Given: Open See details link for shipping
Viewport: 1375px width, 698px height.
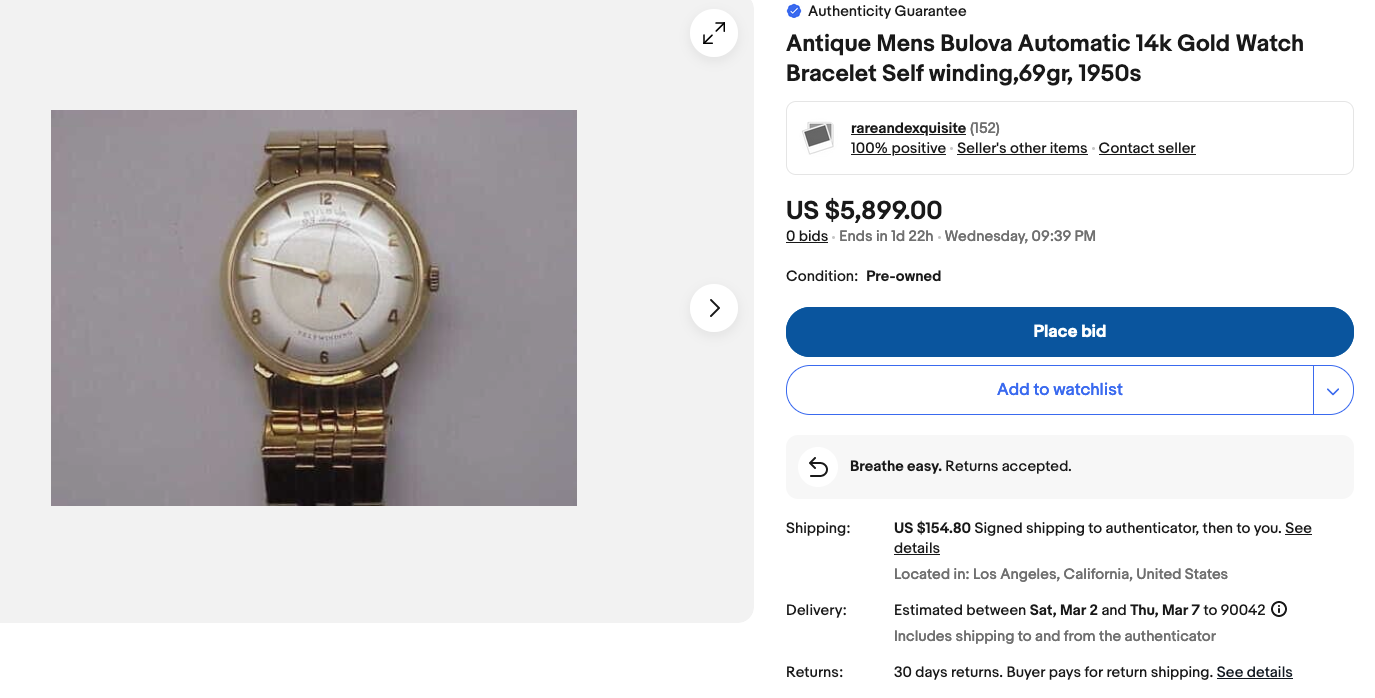Looking at the screenshot, I should pyautogui.click(x=1298, y=528).
